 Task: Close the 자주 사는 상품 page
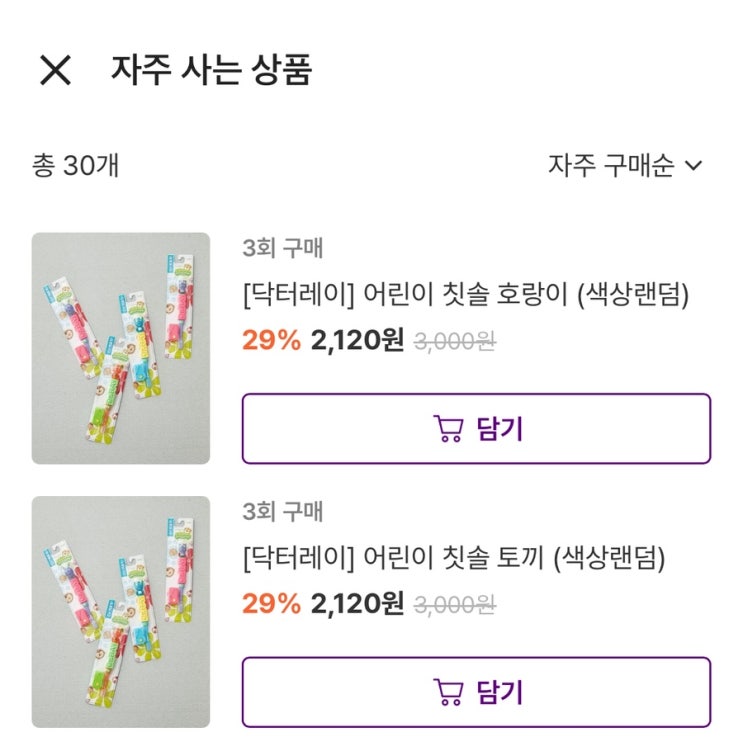pyautogui.click(x=55, y=70)
